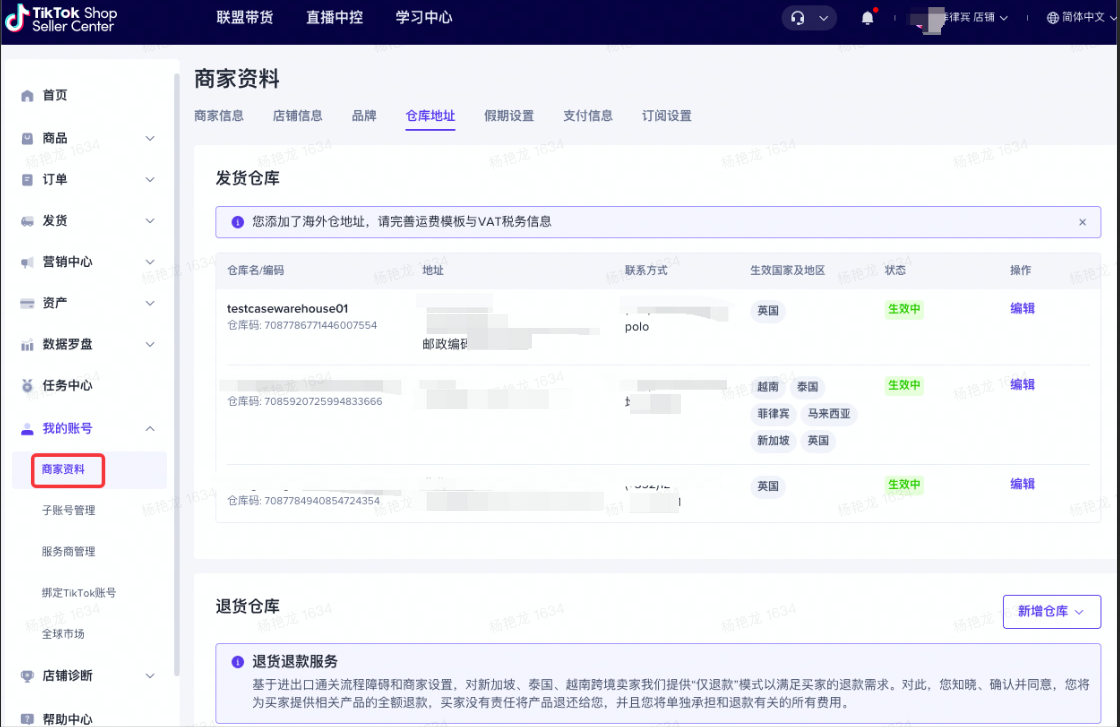Expand the 商品 sidebar menu
Image resolution: width=1120 pixels, height=727 pixels.
[x=150, y=138]
